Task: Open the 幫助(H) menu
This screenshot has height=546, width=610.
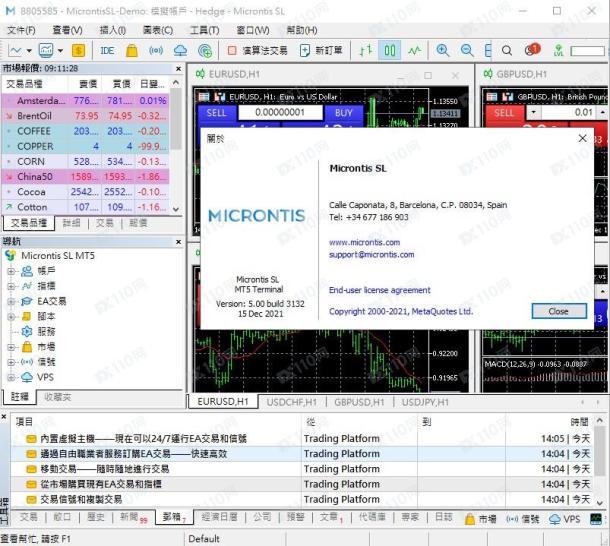Action: 301,30
